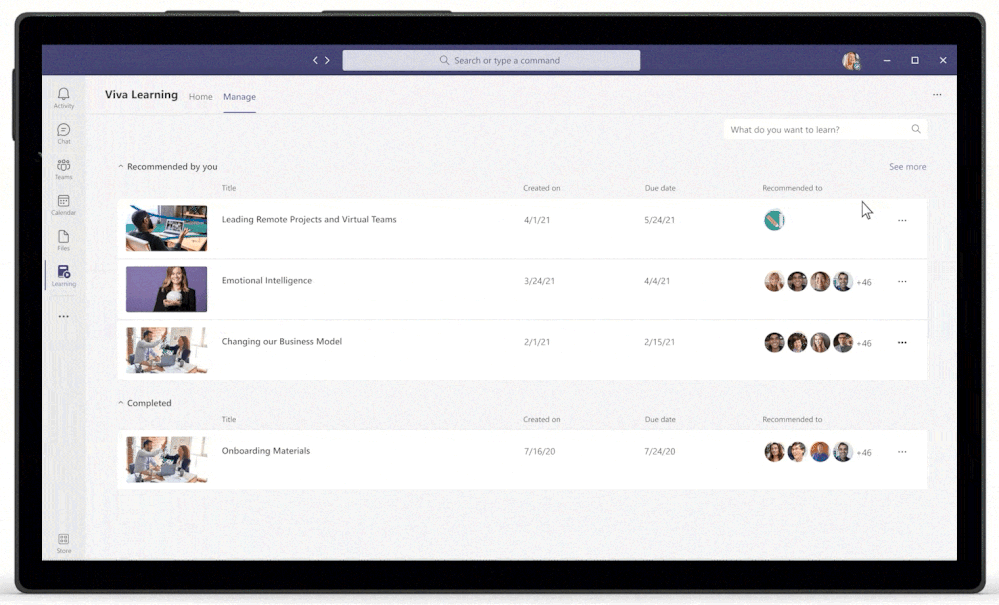Click +46 in Changing our Business Model row
Image resolution: width=999 pixels, height=605 pixels.
864,343
